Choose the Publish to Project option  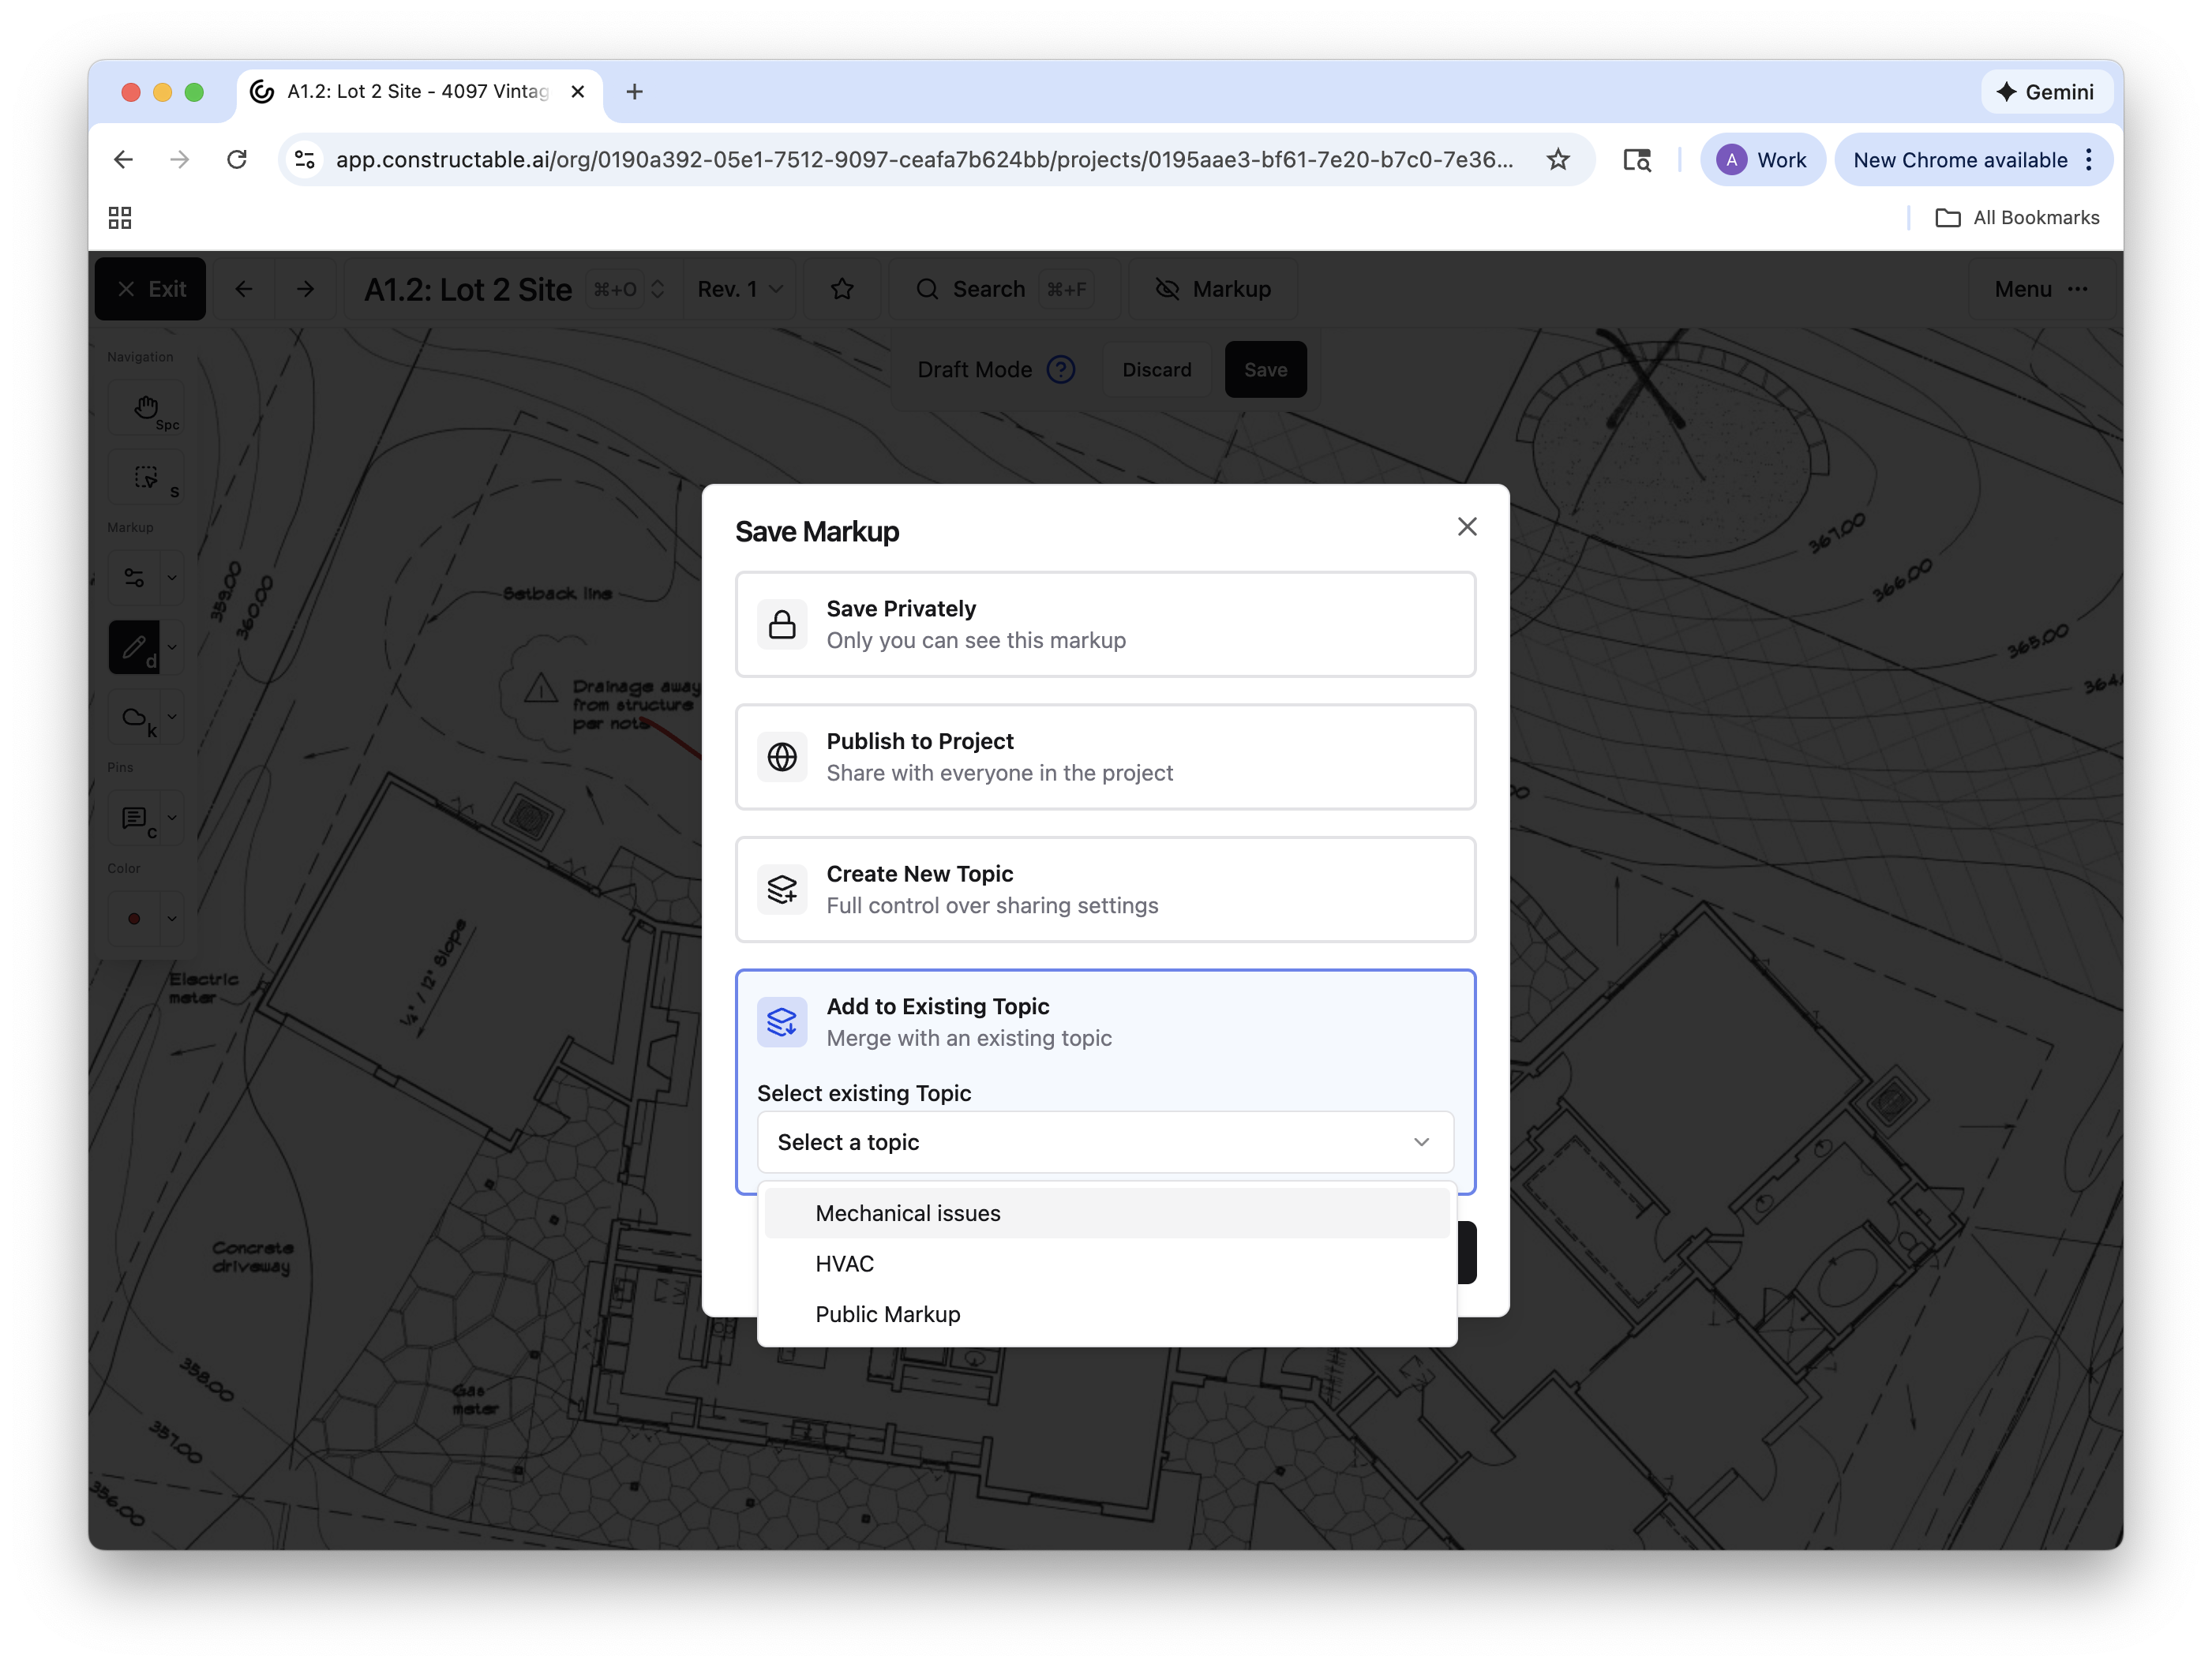[1105, 757]
